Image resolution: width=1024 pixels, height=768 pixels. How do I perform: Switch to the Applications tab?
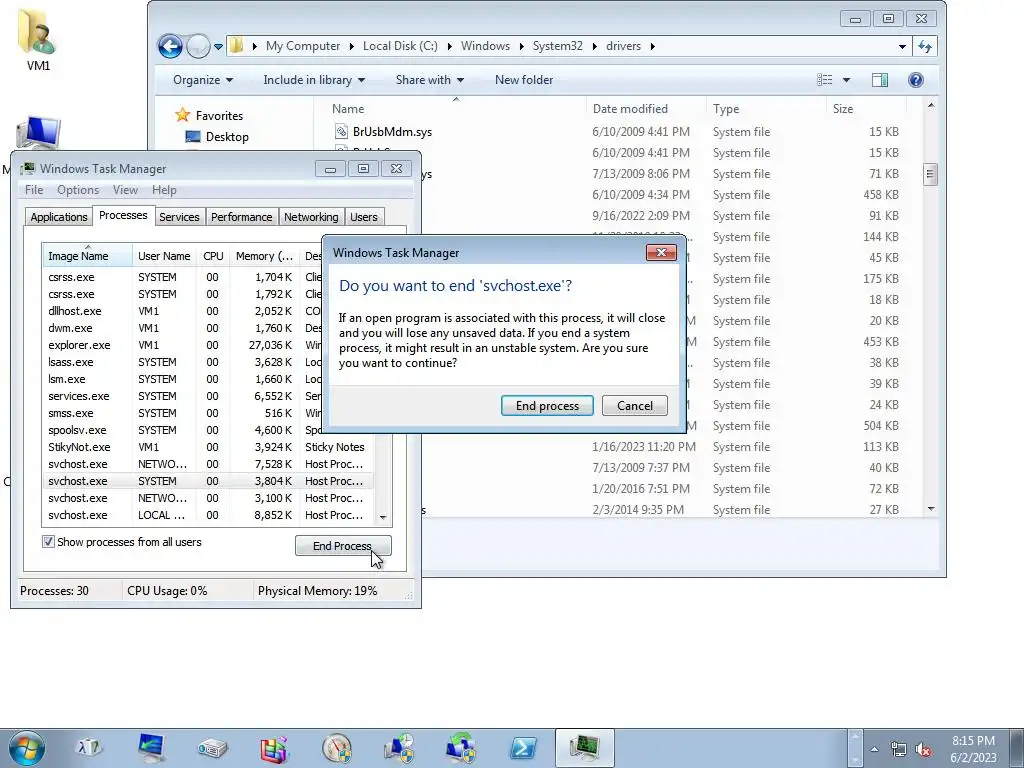pyautogui.click(x=59, y=217)
